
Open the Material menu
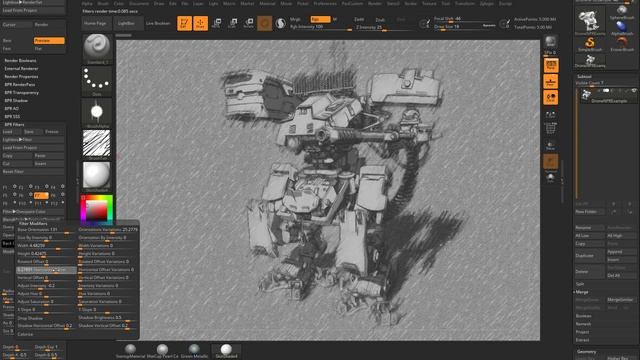[267, 4]
